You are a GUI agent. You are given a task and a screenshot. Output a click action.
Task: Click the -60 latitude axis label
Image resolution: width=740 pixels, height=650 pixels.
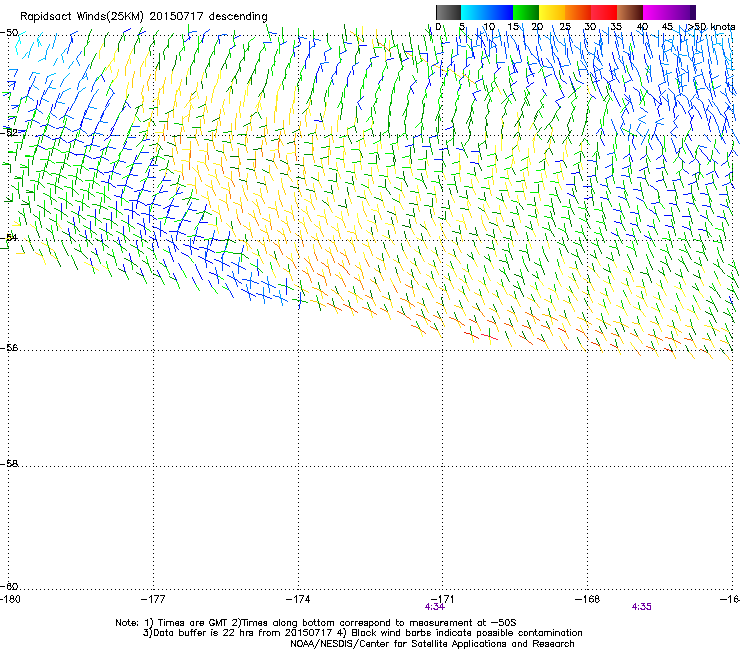tap(9, 586)
